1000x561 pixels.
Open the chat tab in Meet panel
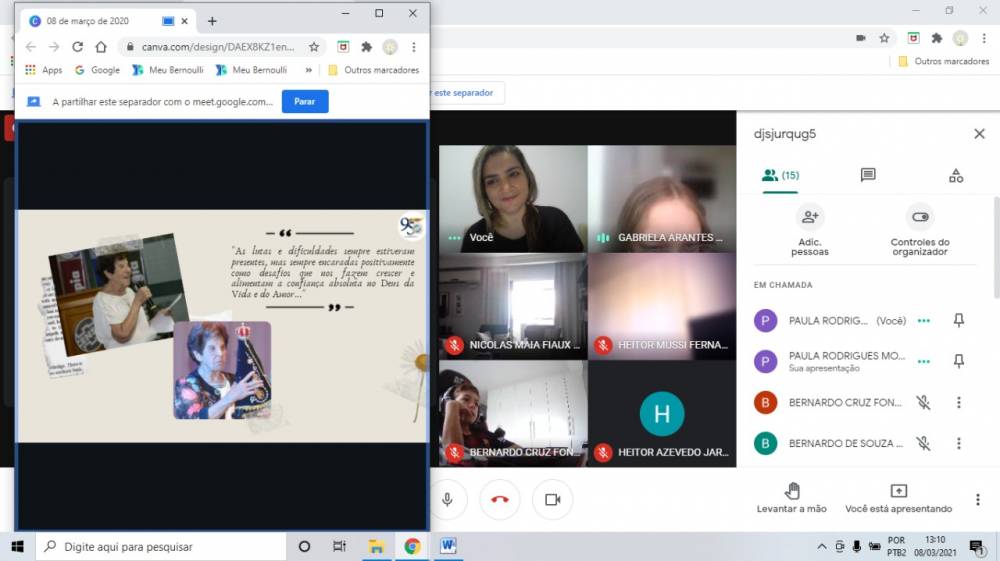[867, 175]
